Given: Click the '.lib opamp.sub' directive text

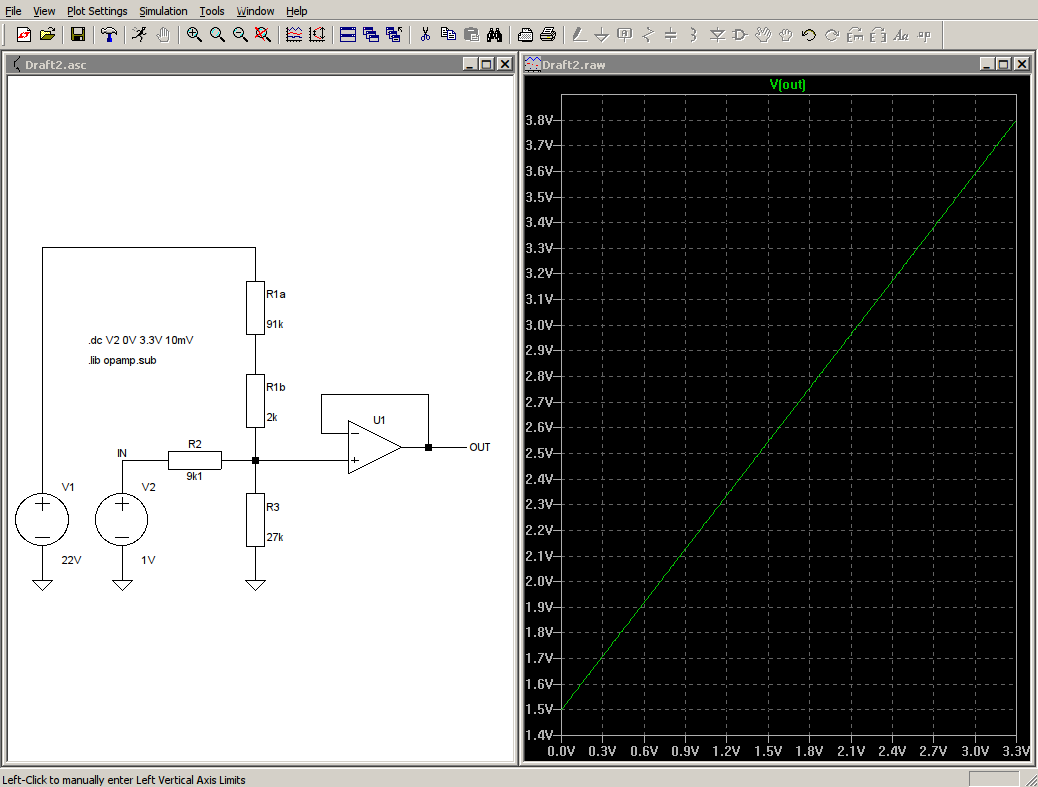Looking at the screenshot, I should pos(122,361).
